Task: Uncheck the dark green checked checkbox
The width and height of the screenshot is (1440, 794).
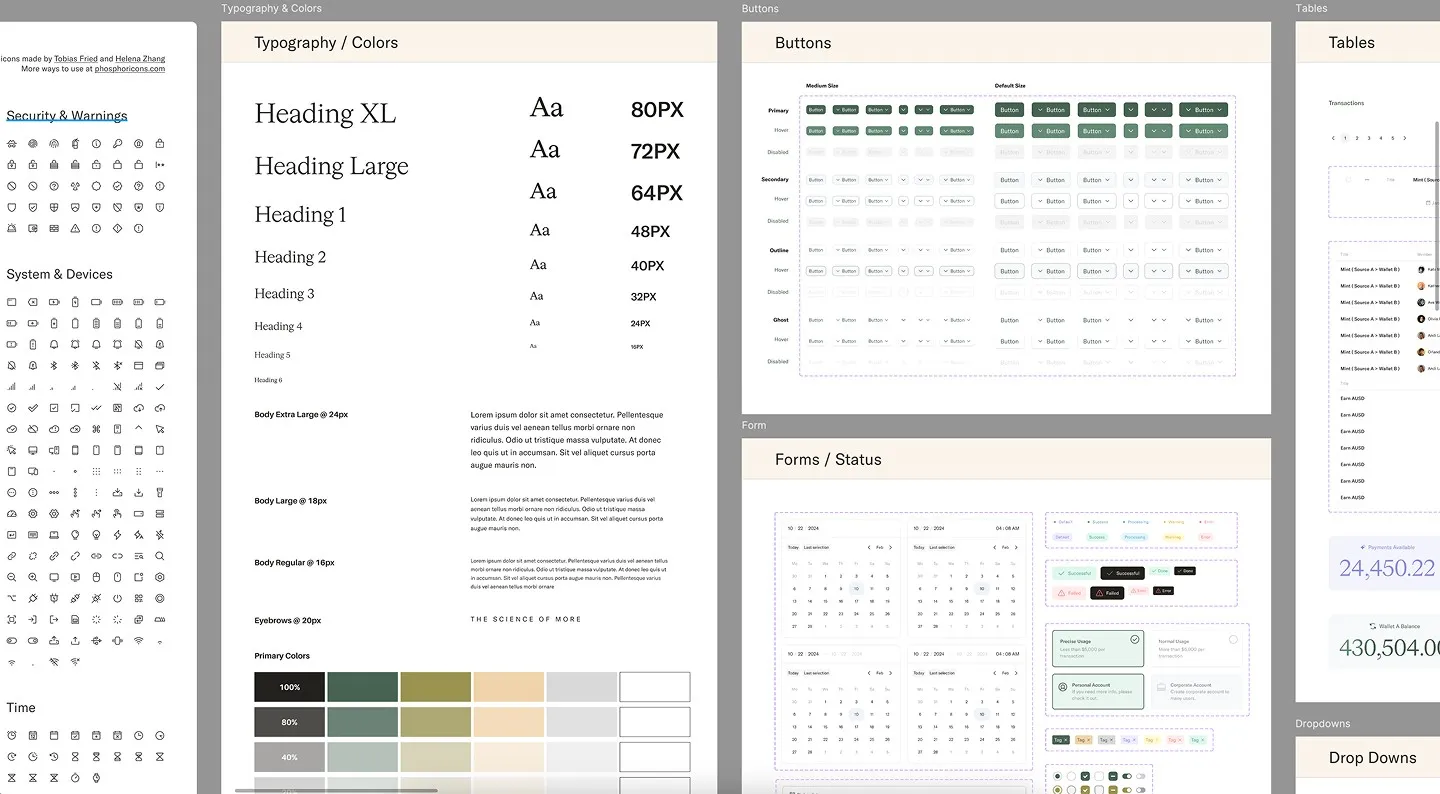Action: pyautogui.click(x=1086, y=776)
